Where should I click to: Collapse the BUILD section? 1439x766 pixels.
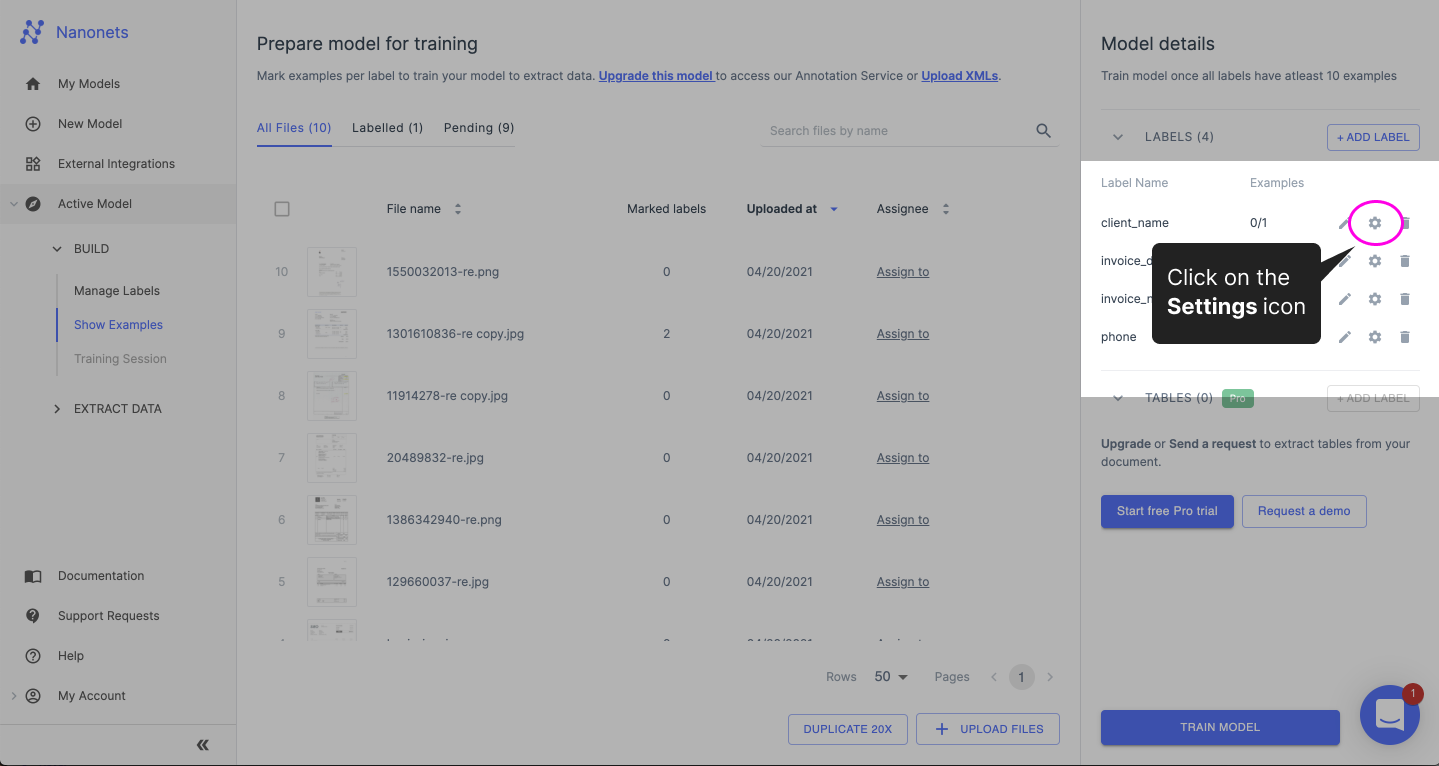[57, 249]
